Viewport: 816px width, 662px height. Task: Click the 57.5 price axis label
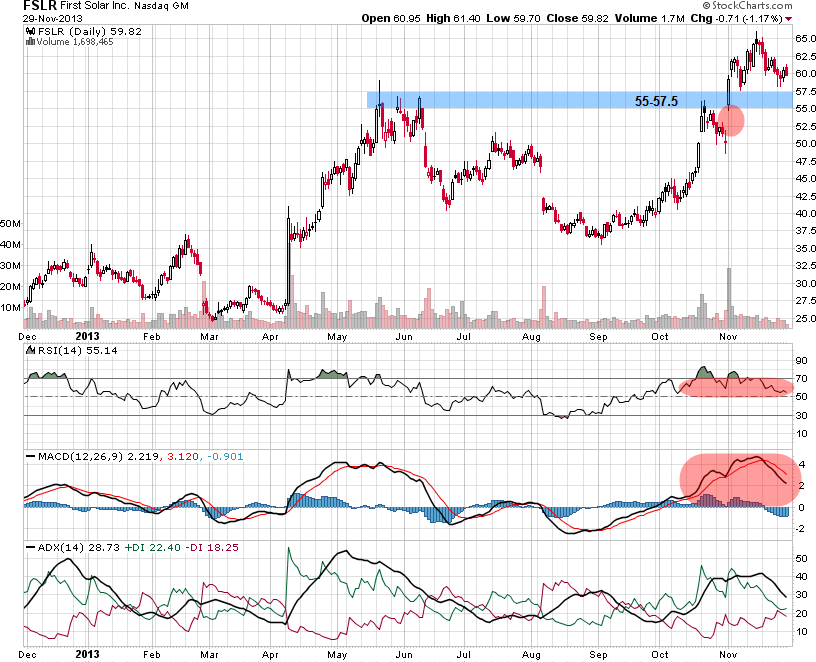click(805, 91)
